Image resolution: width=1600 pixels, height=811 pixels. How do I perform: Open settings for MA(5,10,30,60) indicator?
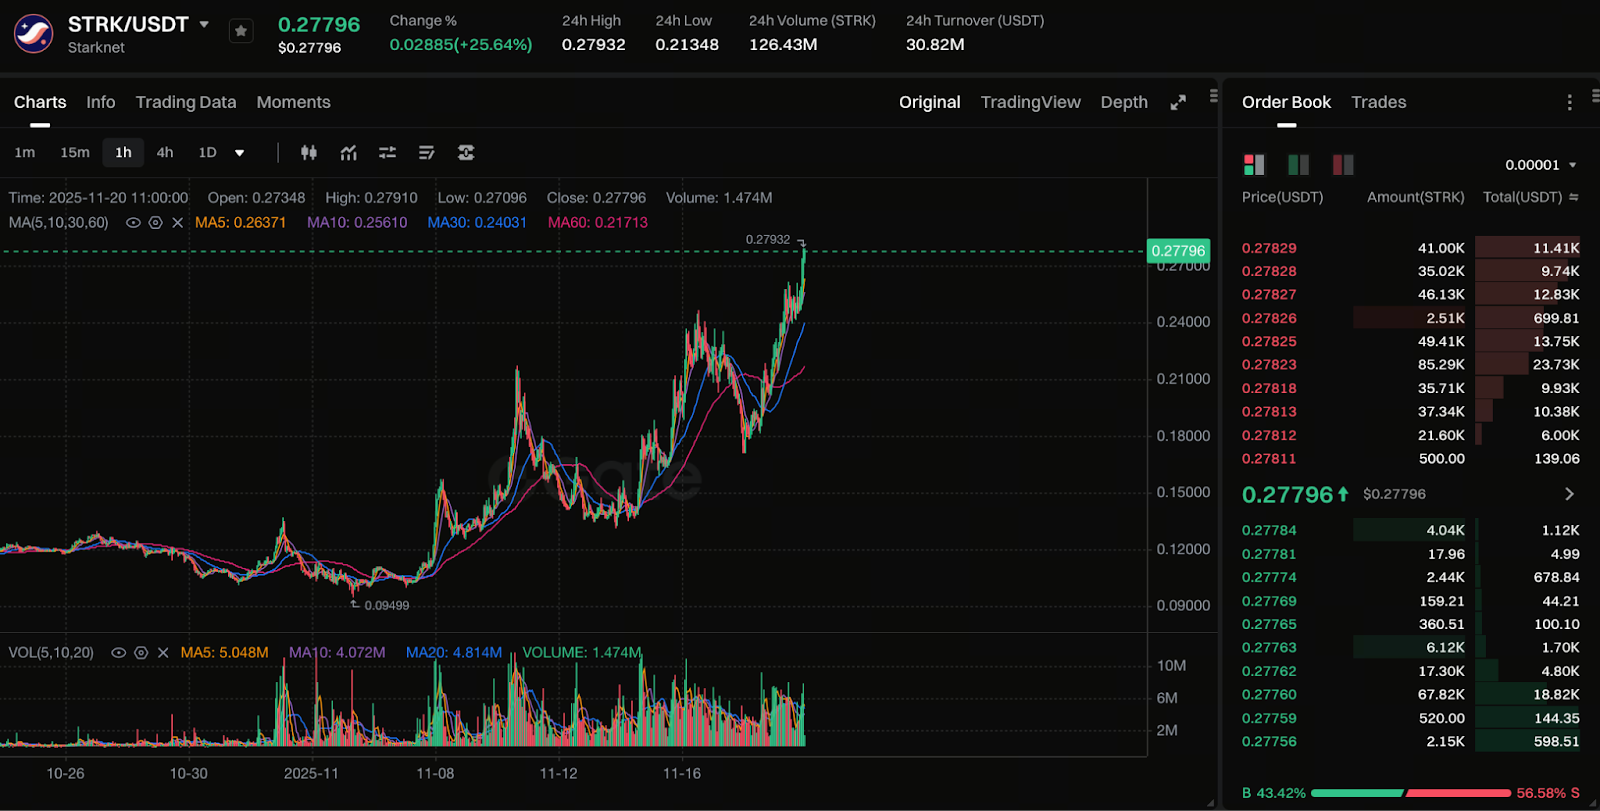(155, 222)
